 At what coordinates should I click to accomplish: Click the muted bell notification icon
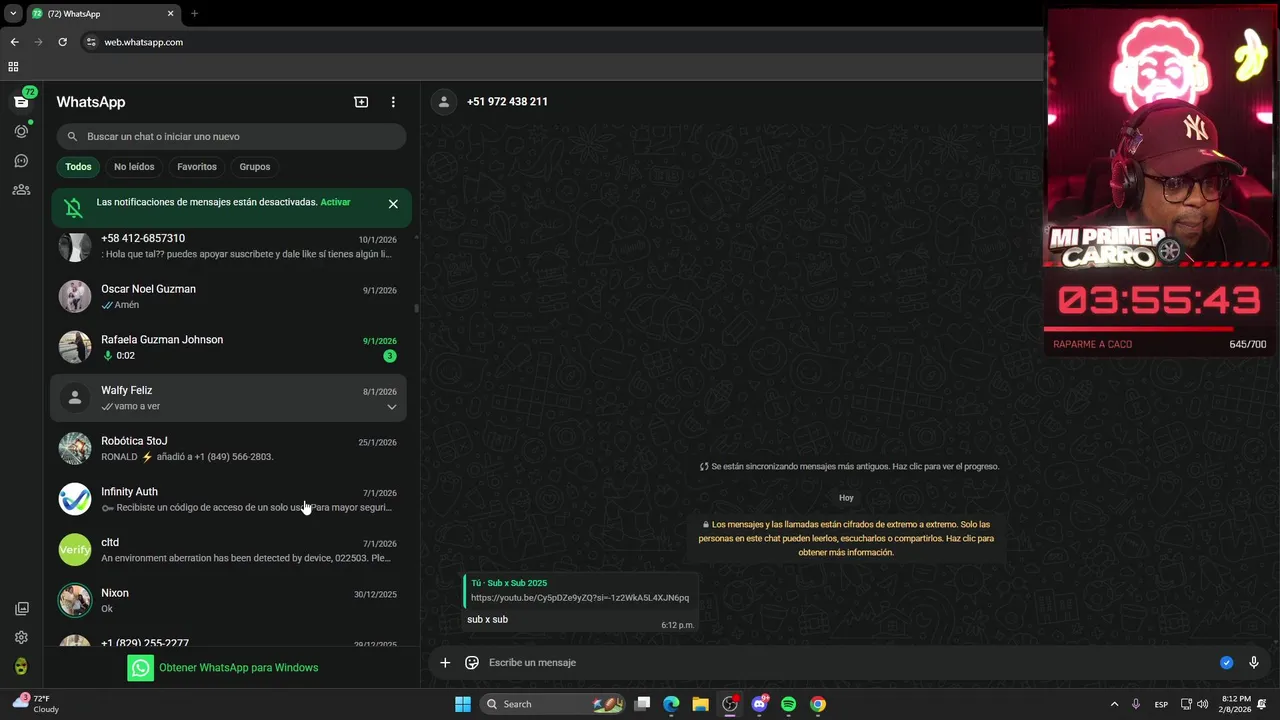(x=73, y=207)
